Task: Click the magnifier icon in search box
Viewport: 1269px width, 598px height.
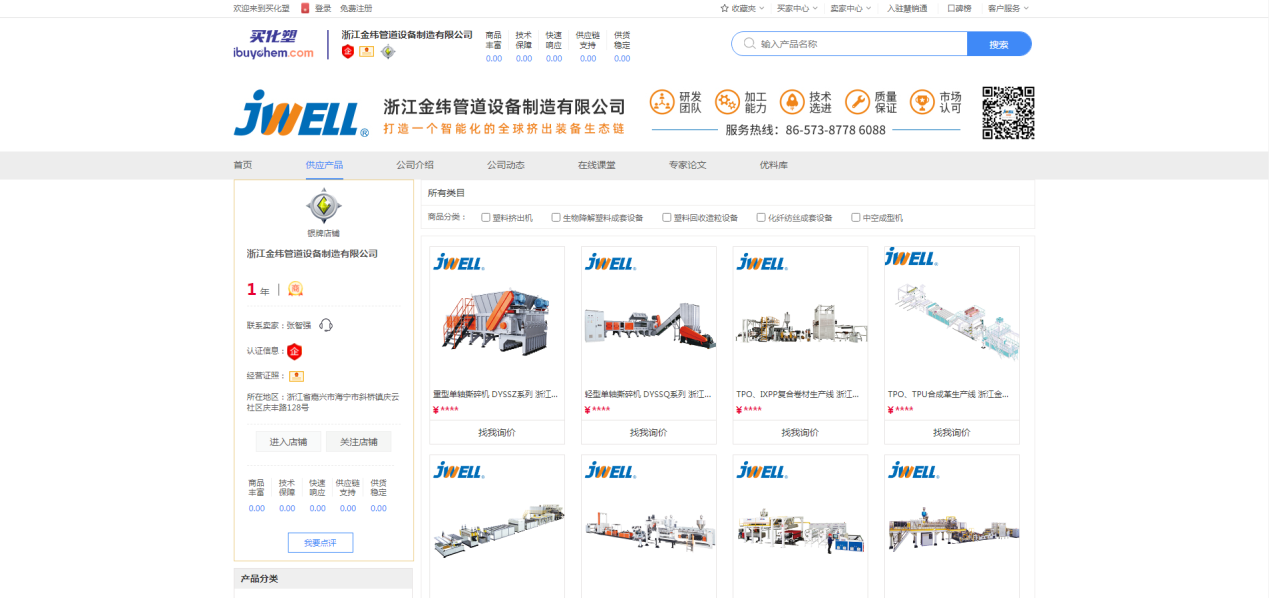Action: pyautogui.click(x=749, y=44)
